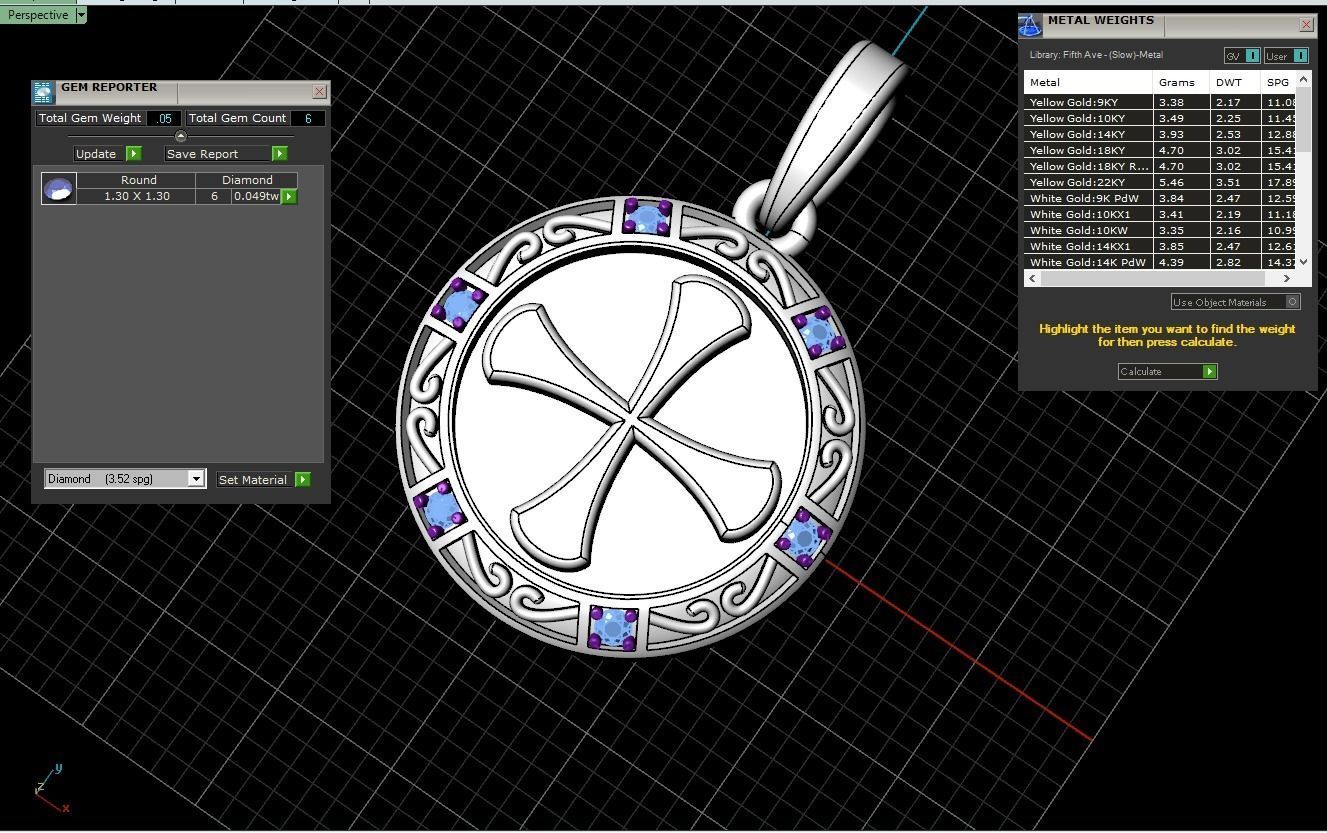Select White Gold:10KX1 row
The width and height of the screenshot is (1327, 833).
[x=1160, y=214]
